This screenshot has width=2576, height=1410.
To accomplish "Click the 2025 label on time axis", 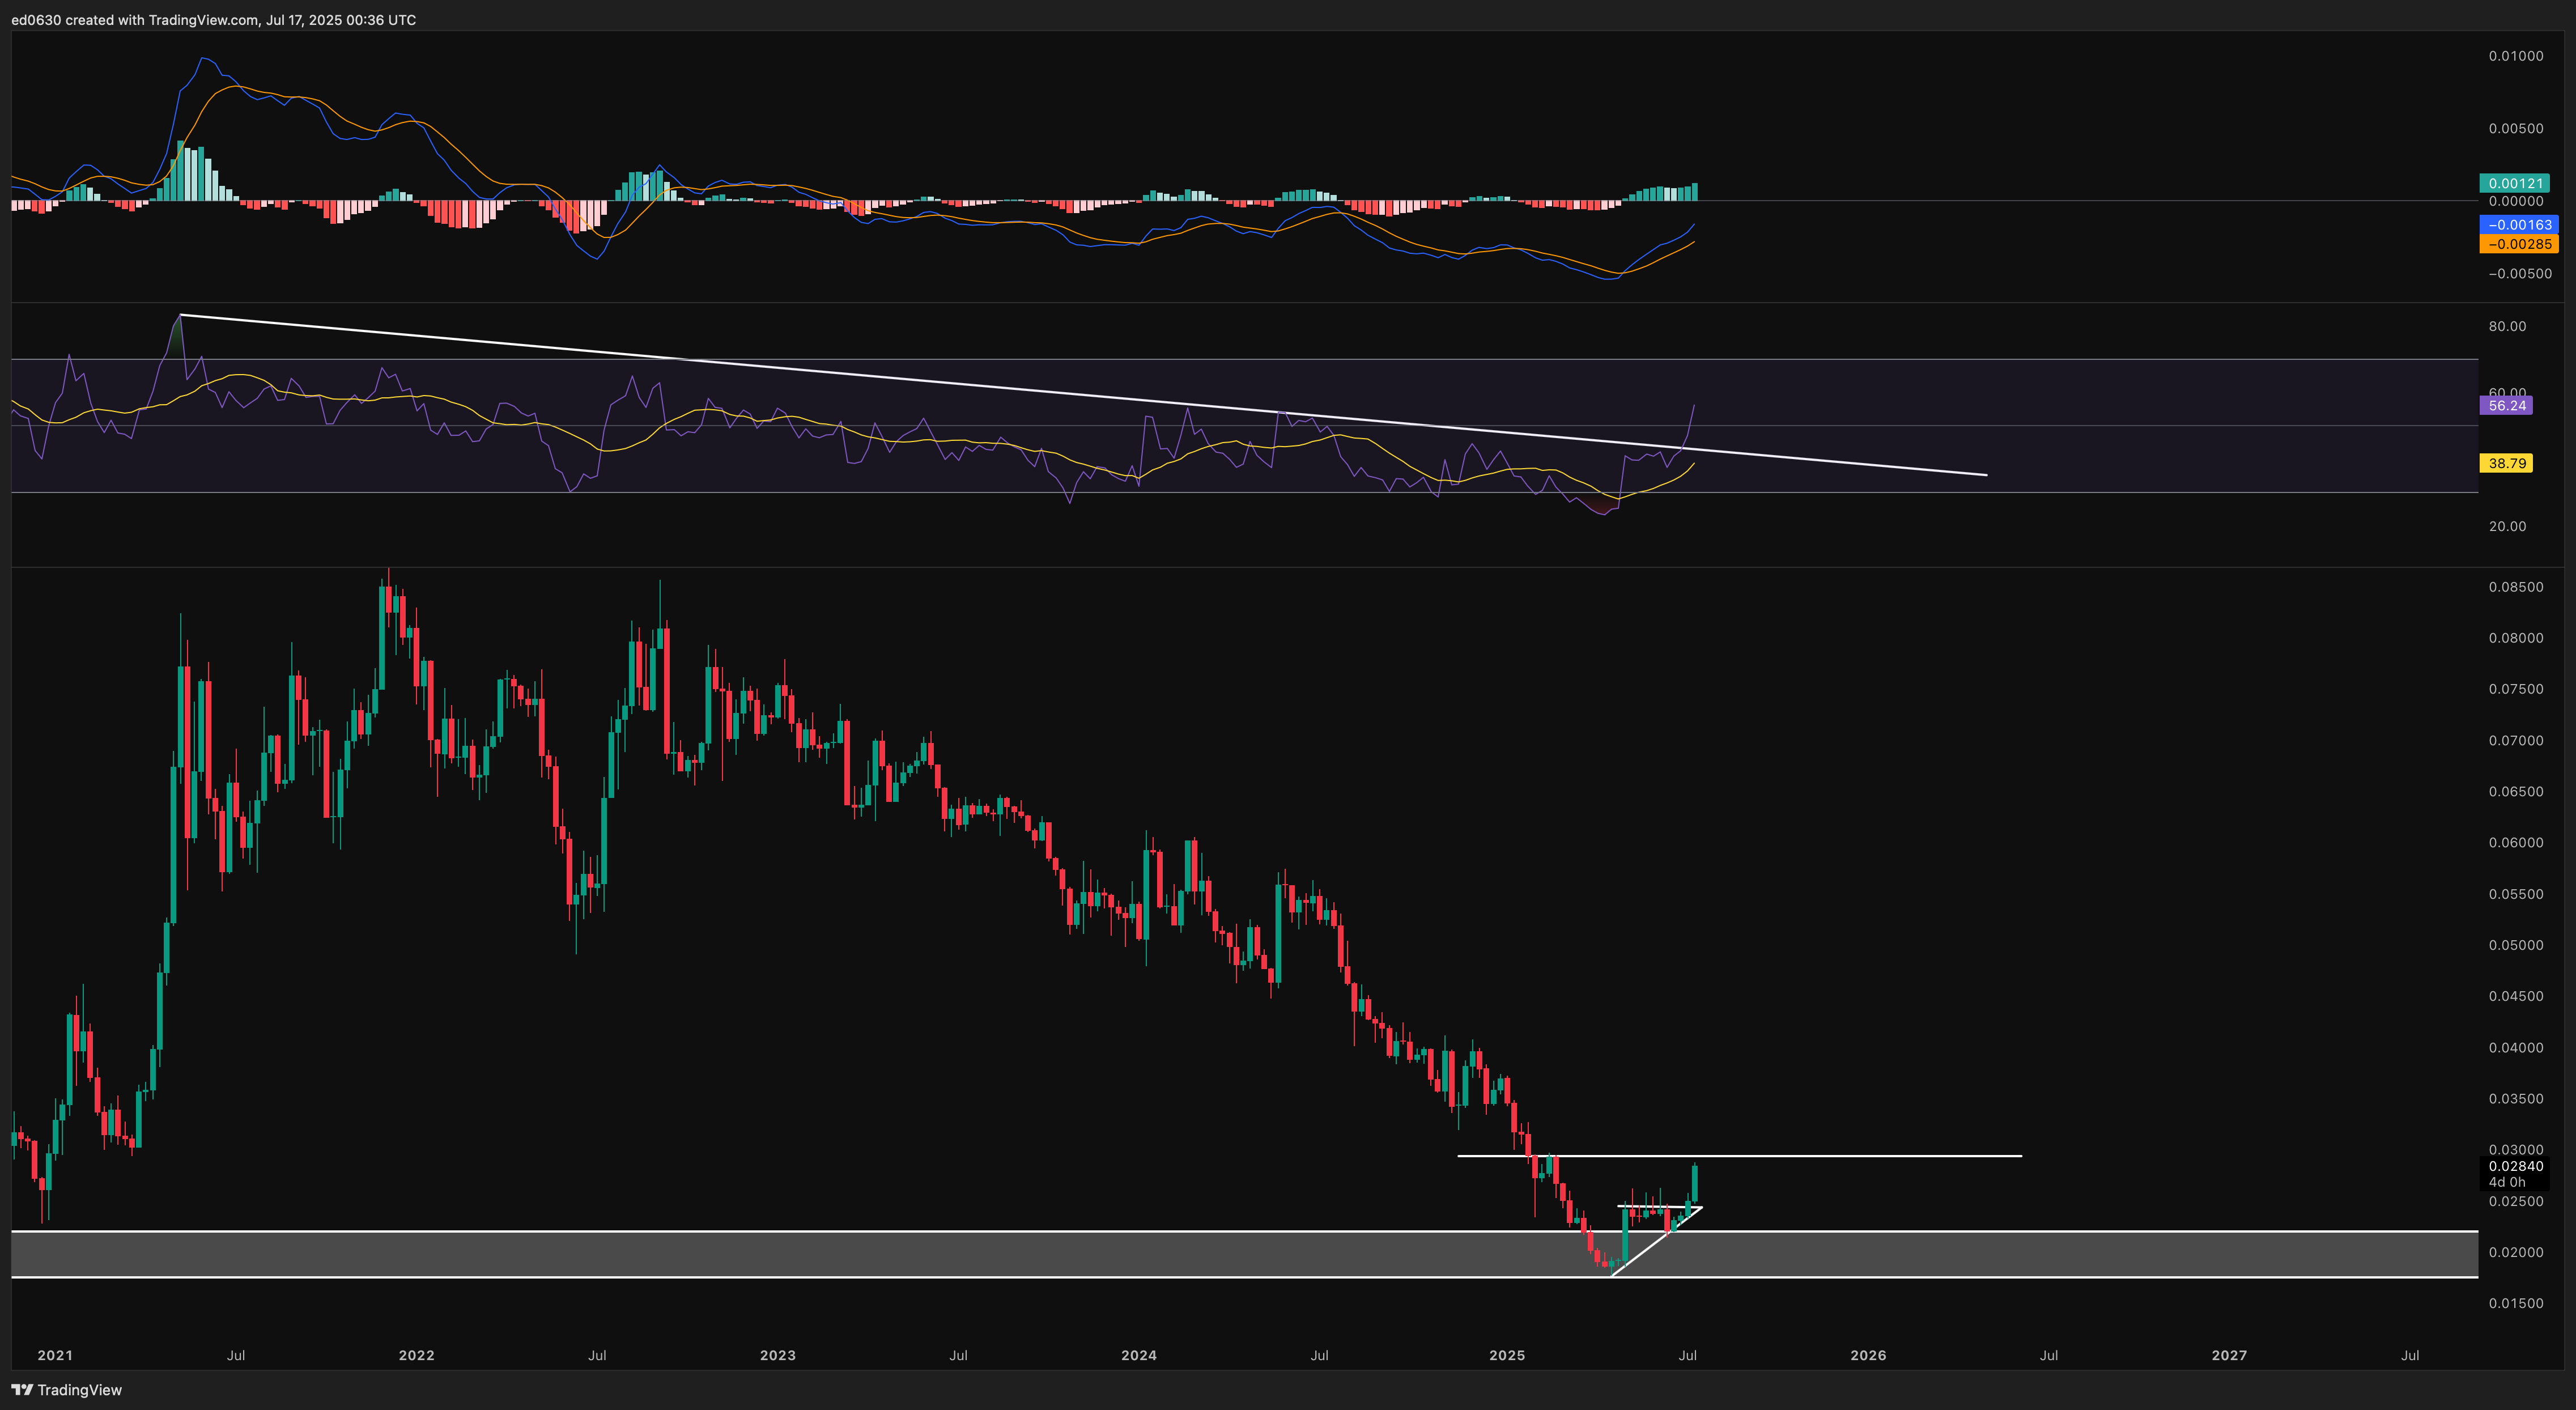I will [1507, 1355].
